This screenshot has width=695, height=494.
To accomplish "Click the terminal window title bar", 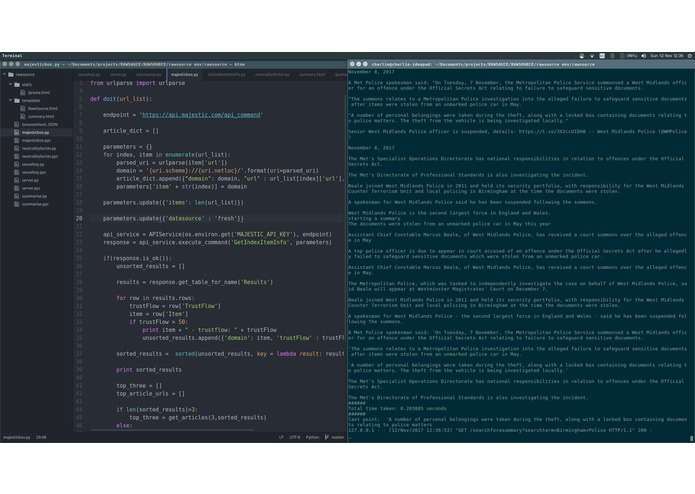I will (x=521, y=64).
